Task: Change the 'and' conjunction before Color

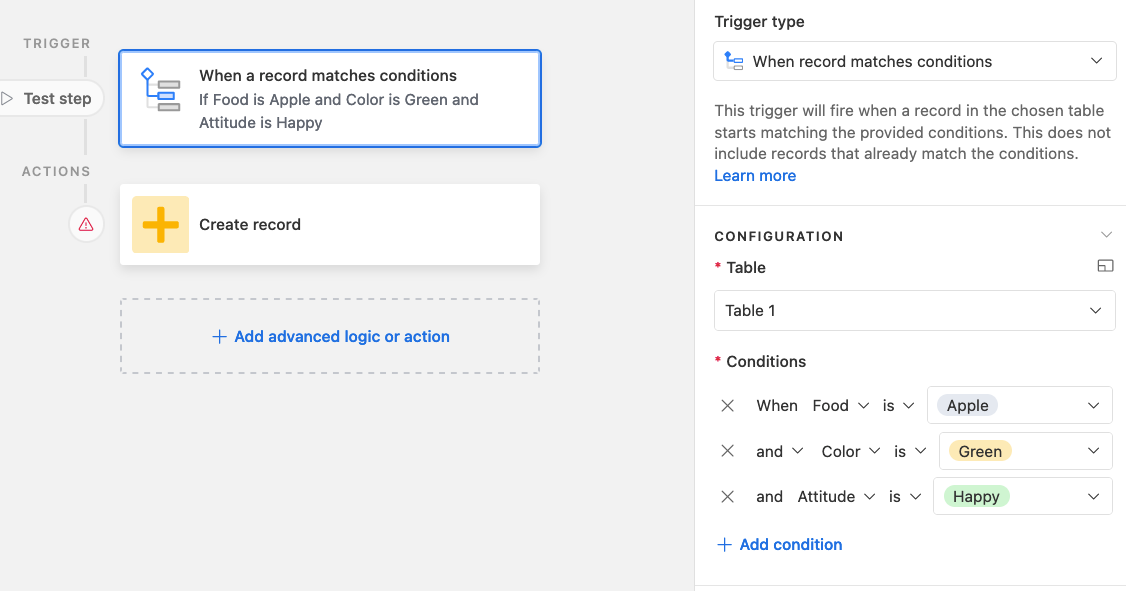Action: click(x=779, y=451)
